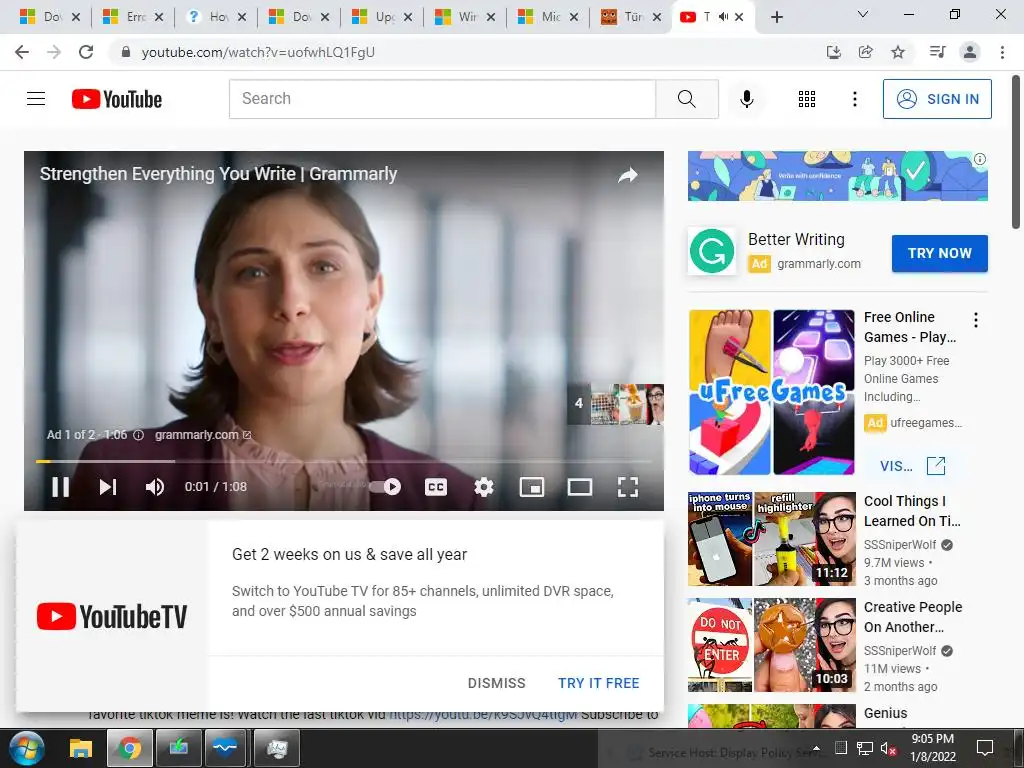Image resolution: width=1024 pixels, height=768 pixels.
Task: Open the tab search chevron dropdown
Action: coord(862,14)
